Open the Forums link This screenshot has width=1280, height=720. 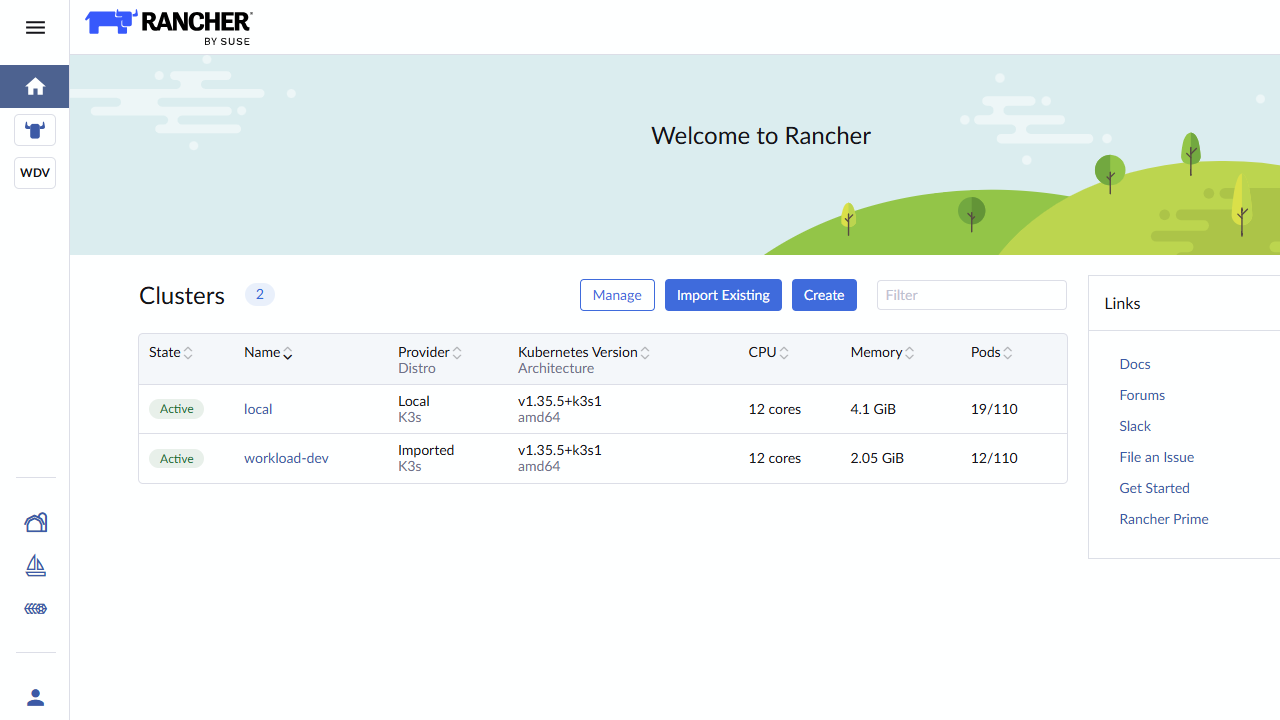click(x=1142, y=395)
